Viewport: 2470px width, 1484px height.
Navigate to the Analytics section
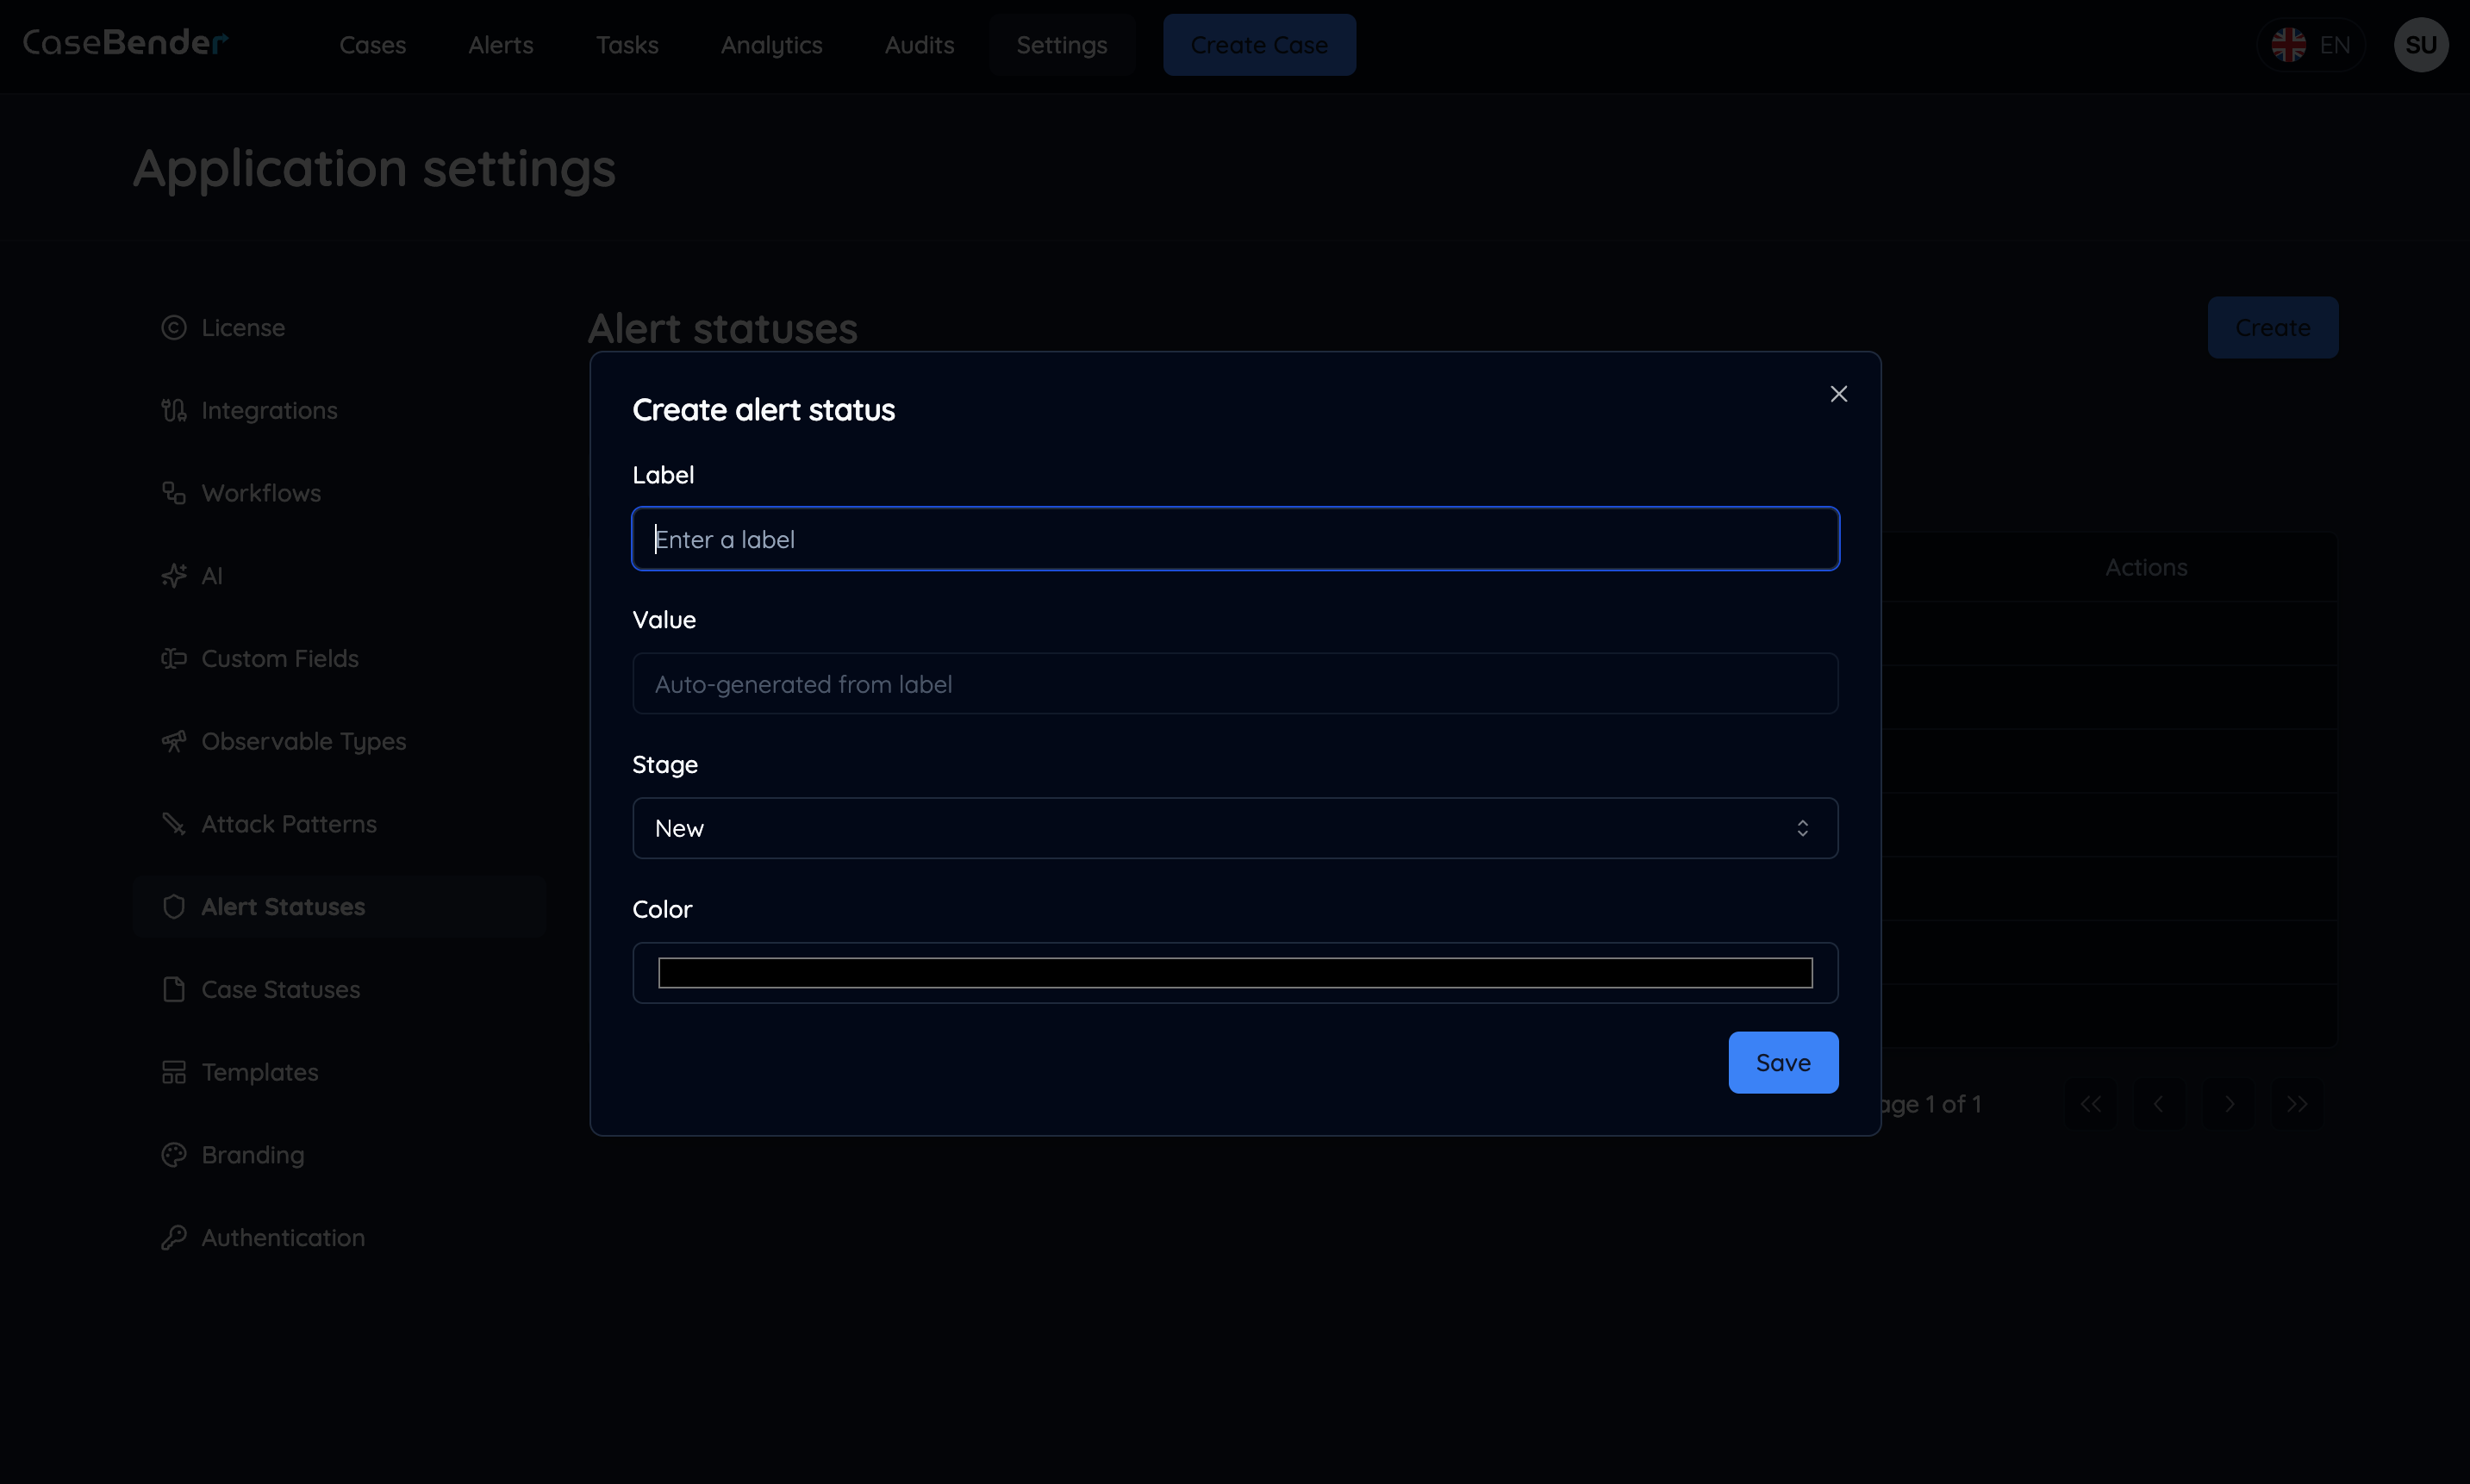pos(771,45)
